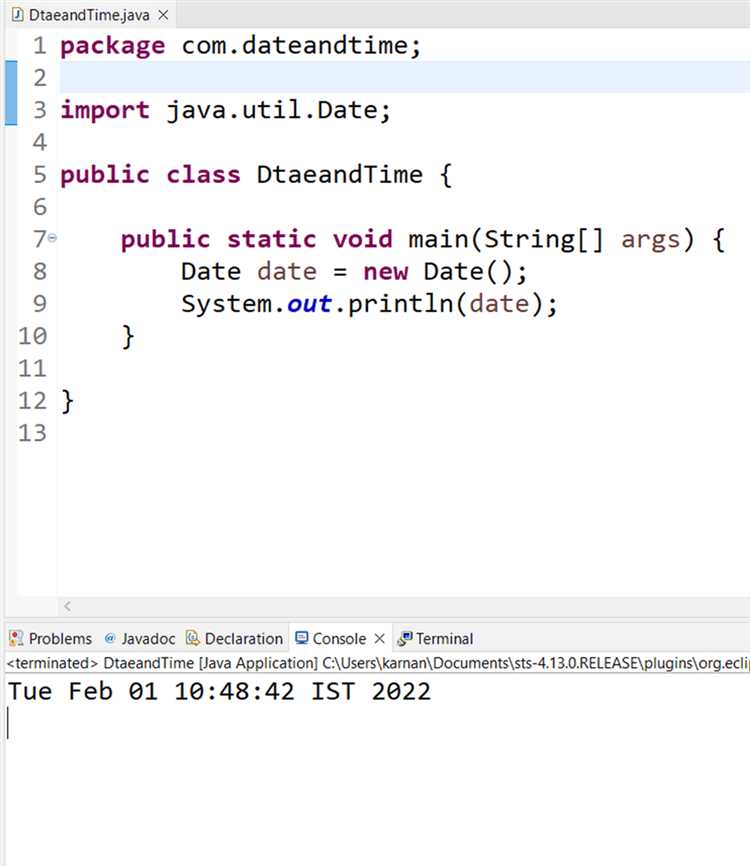Collapse the main method fold marker

[x=52, y=239]
